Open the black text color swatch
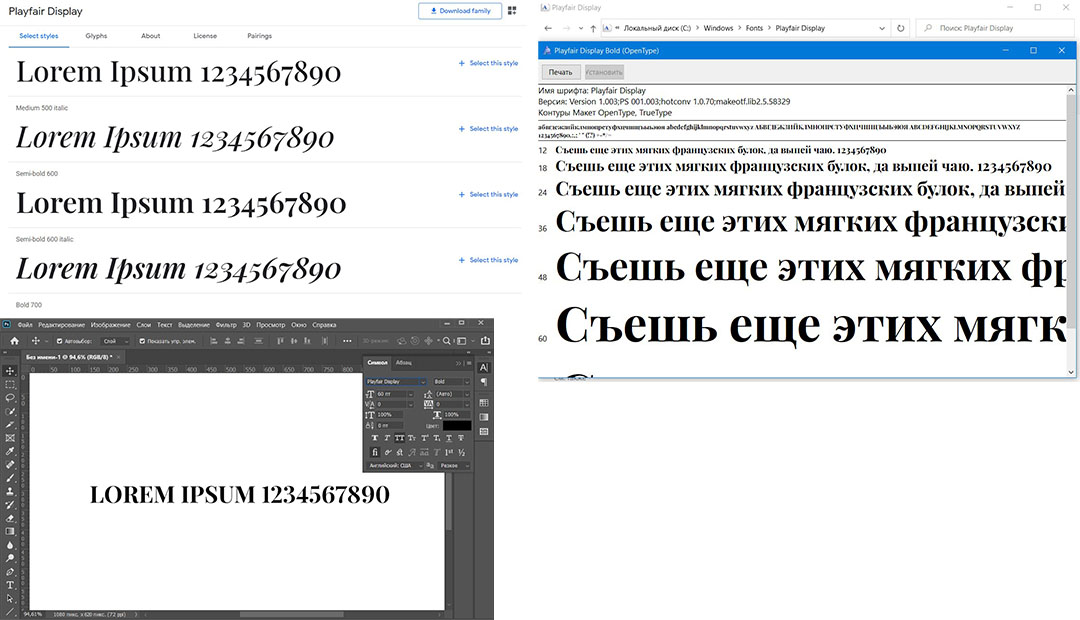Image resolution: width=1080 pixels, height=620 pixels. 457,425
